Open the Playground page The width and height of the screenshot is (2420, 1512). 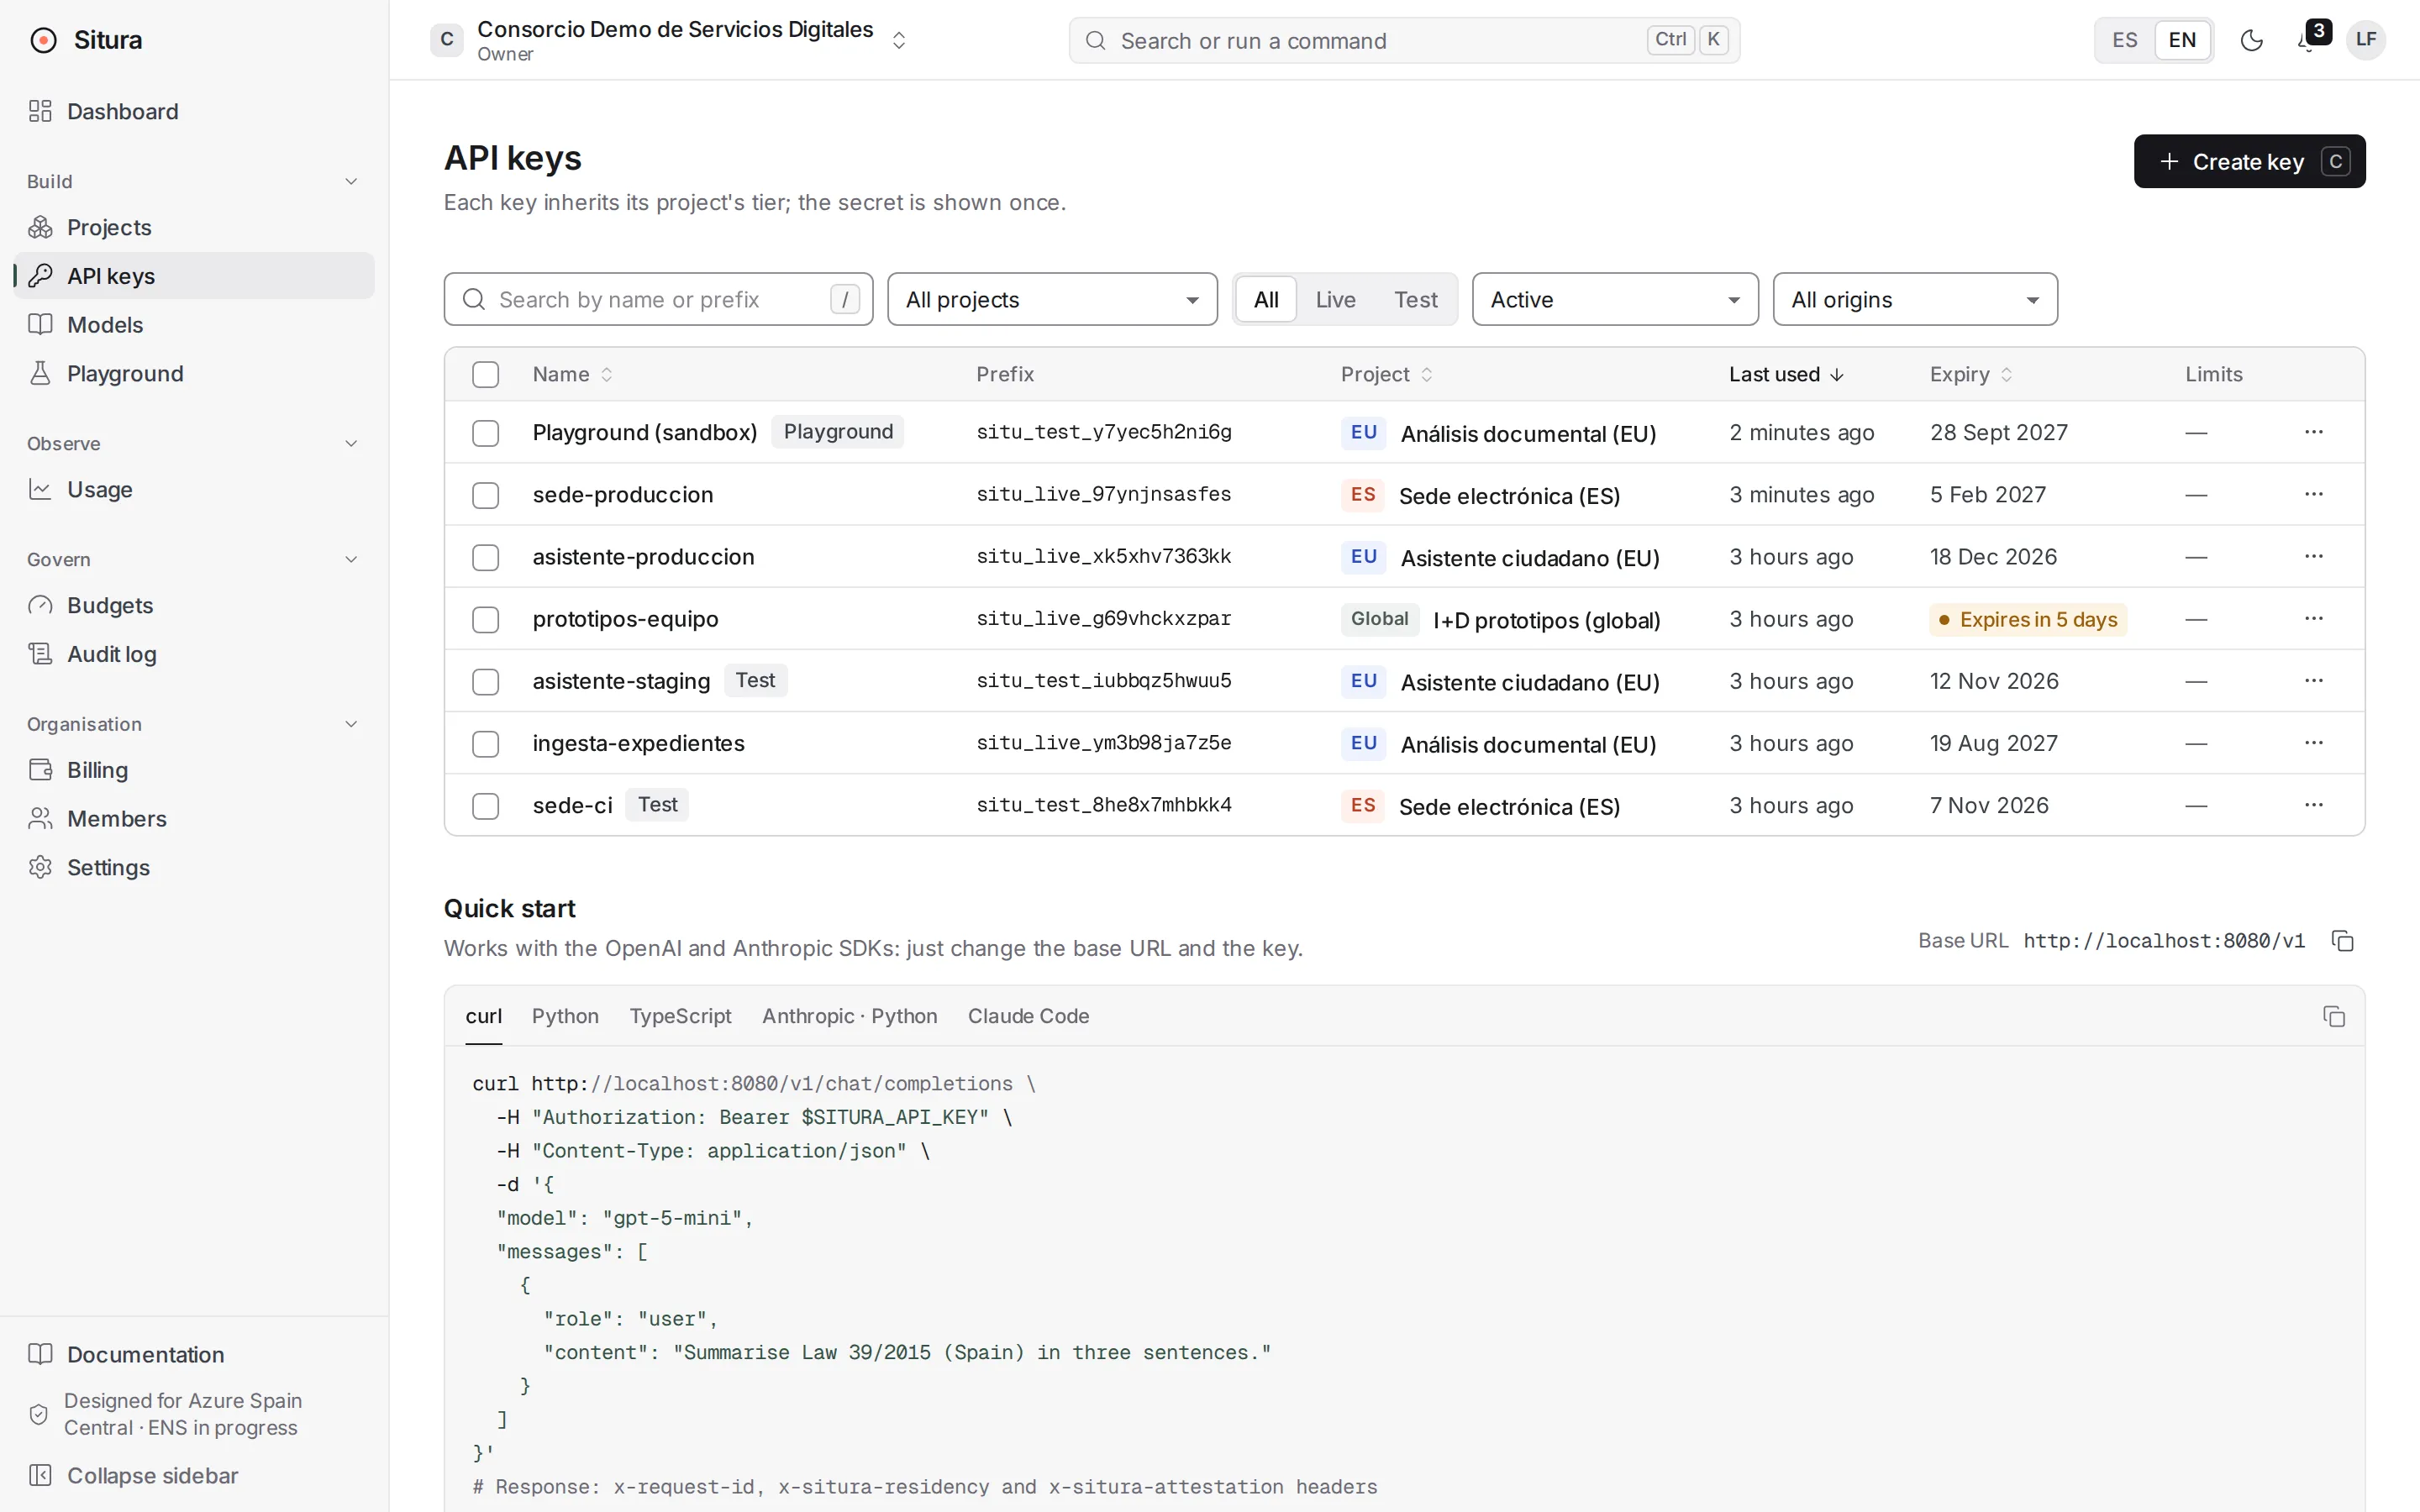point(194,373)
